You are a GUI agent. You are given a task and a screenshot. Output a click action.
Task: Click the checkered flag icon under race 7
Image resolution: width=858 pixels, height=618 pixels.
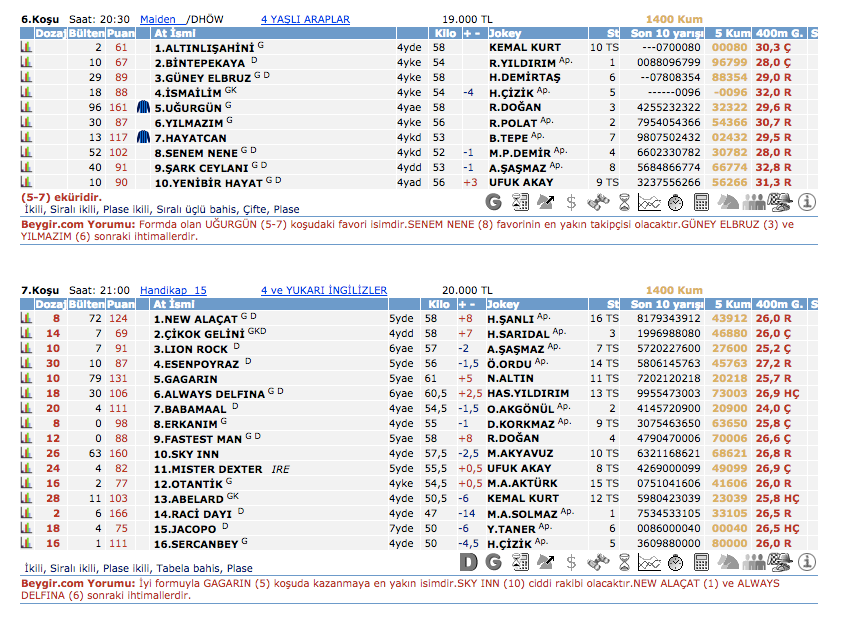[x=781, y=562]
